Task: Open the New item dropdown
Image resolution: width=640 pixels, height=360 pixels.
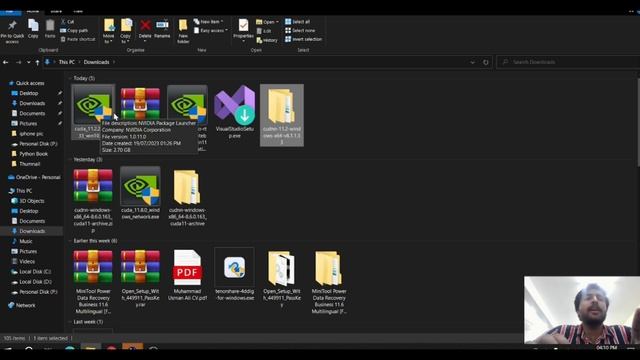Action: [209, 22]
